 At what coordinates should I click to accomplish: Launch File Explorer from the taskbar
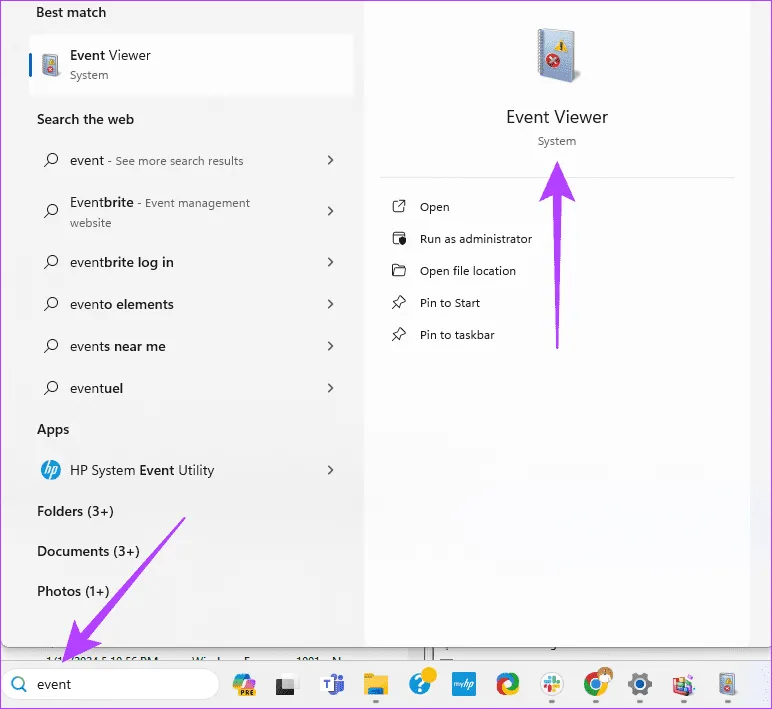click(x=376, y=684)
